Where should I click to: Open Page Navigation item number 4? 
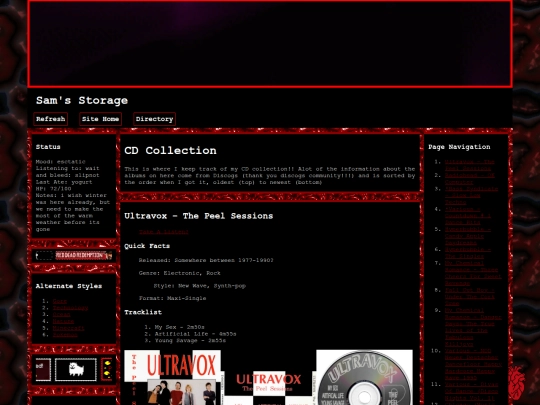tap(468, 216)
